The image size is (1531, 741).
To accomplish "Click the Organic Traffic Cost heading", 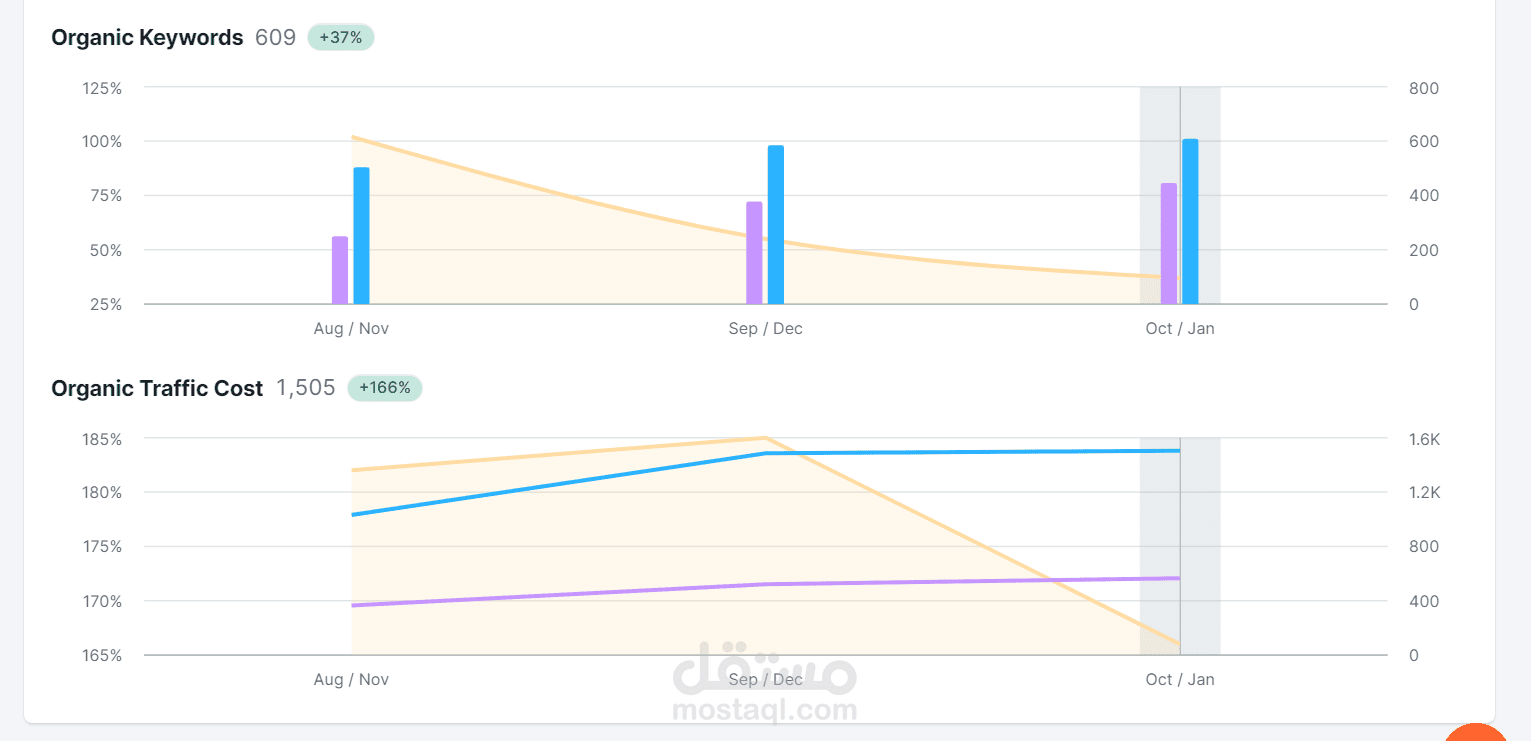I will [x=157, y=388].
